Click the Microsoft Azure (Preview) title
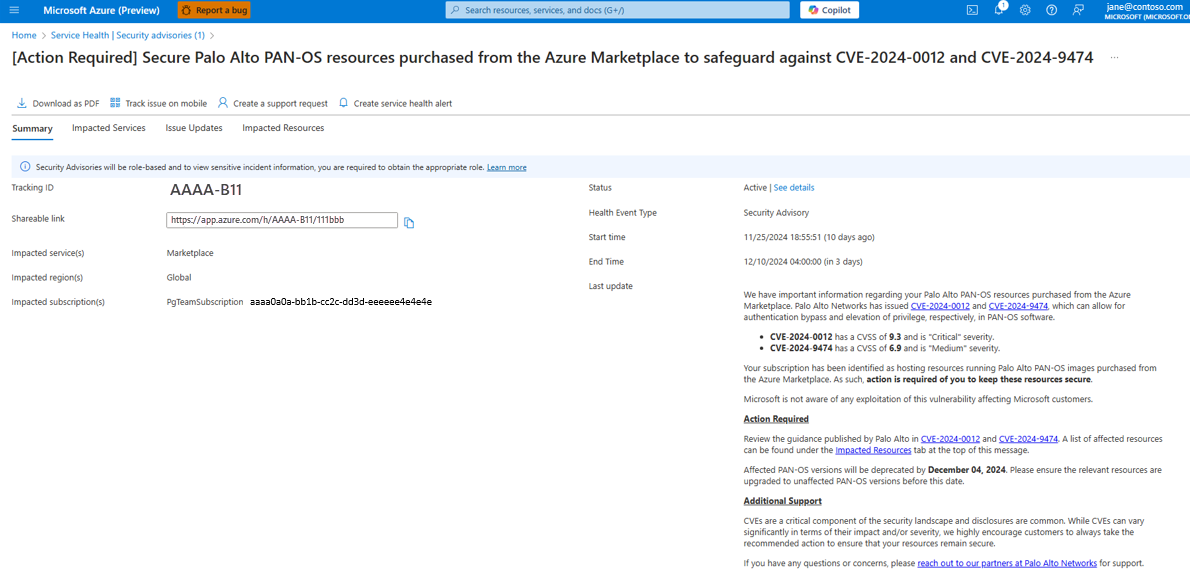Screen dimensions: 1190x584 [x=102, y=11]
